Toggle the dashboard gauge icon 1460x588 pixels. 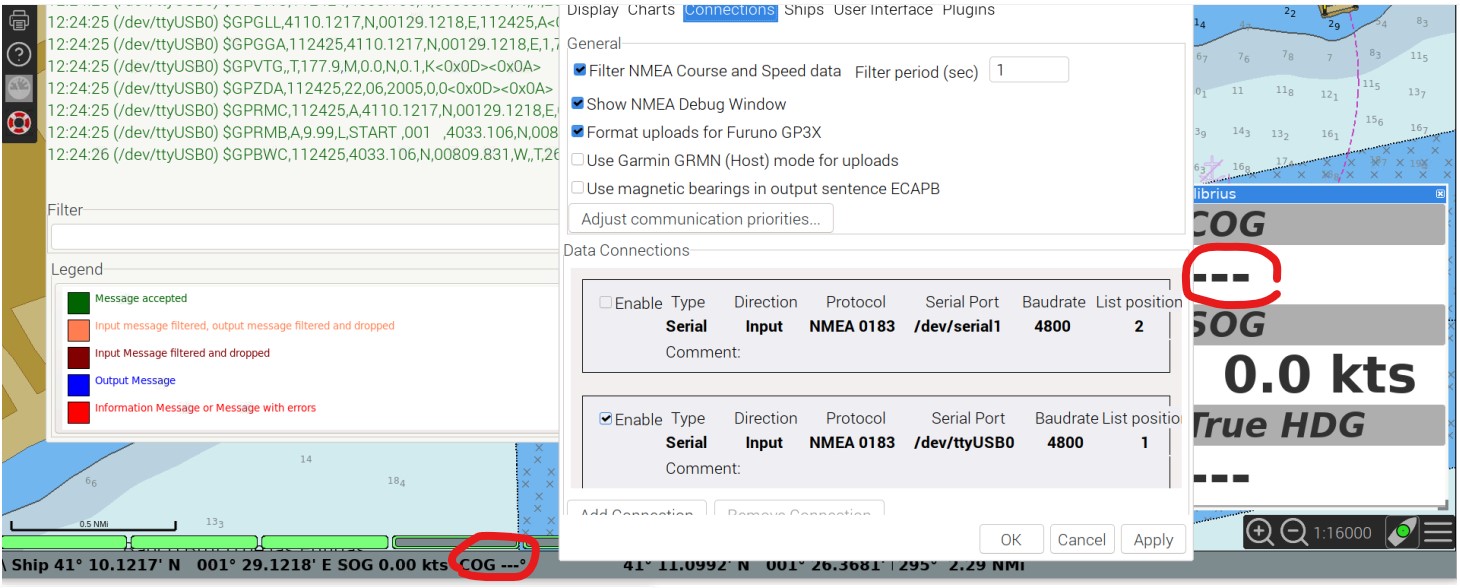(x=18, y=88)
